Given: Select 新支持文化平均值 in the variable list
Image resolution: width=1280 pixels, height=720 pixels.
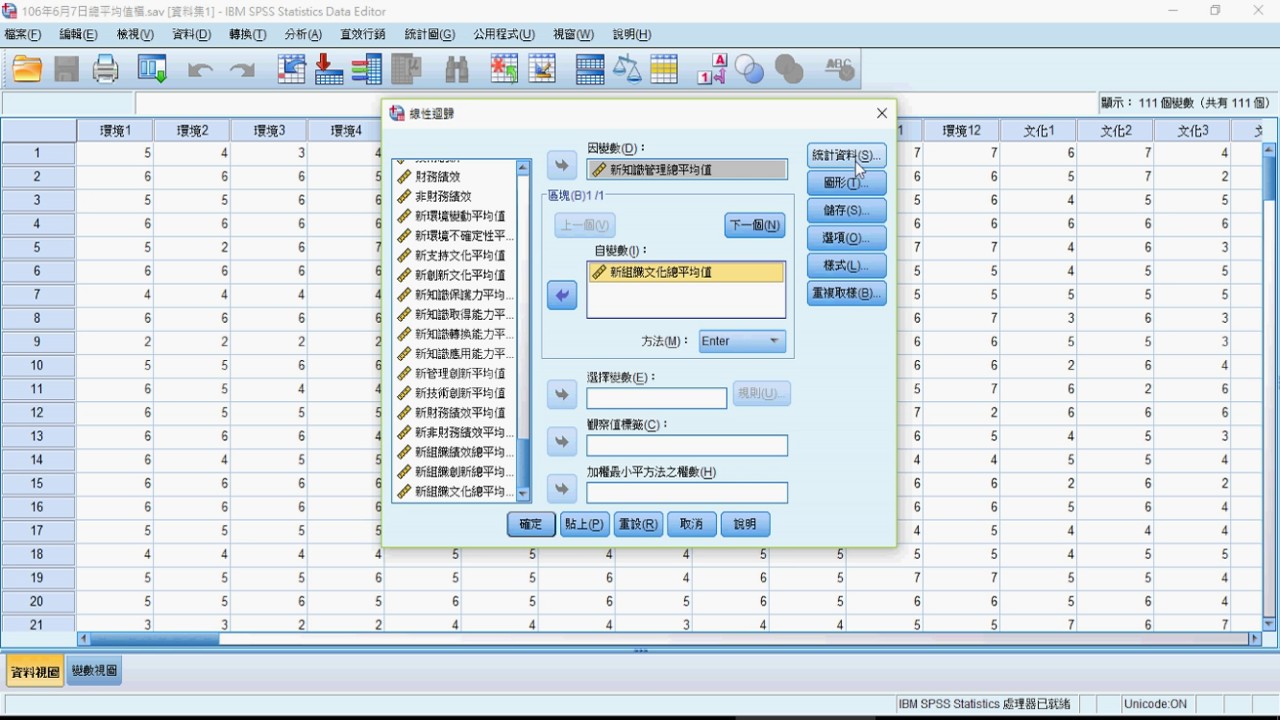Looking at the screenshot, I should point(456,255).
